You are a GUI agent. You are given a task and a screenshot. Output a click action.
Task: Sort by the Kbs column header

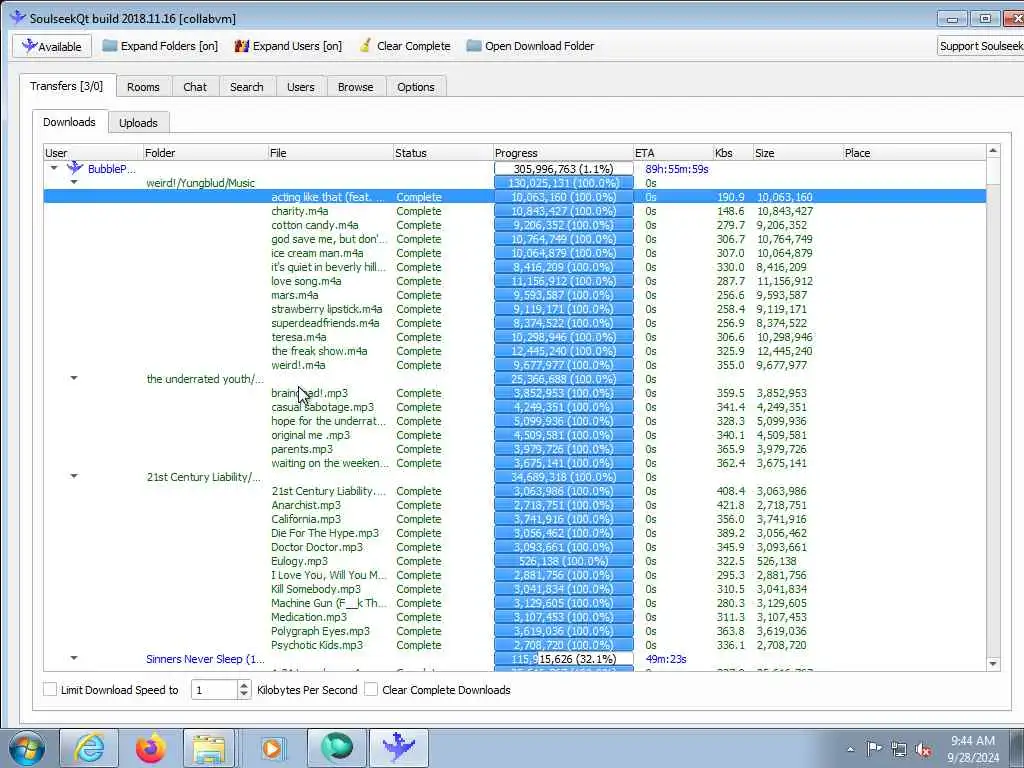(x=733, y=153)
